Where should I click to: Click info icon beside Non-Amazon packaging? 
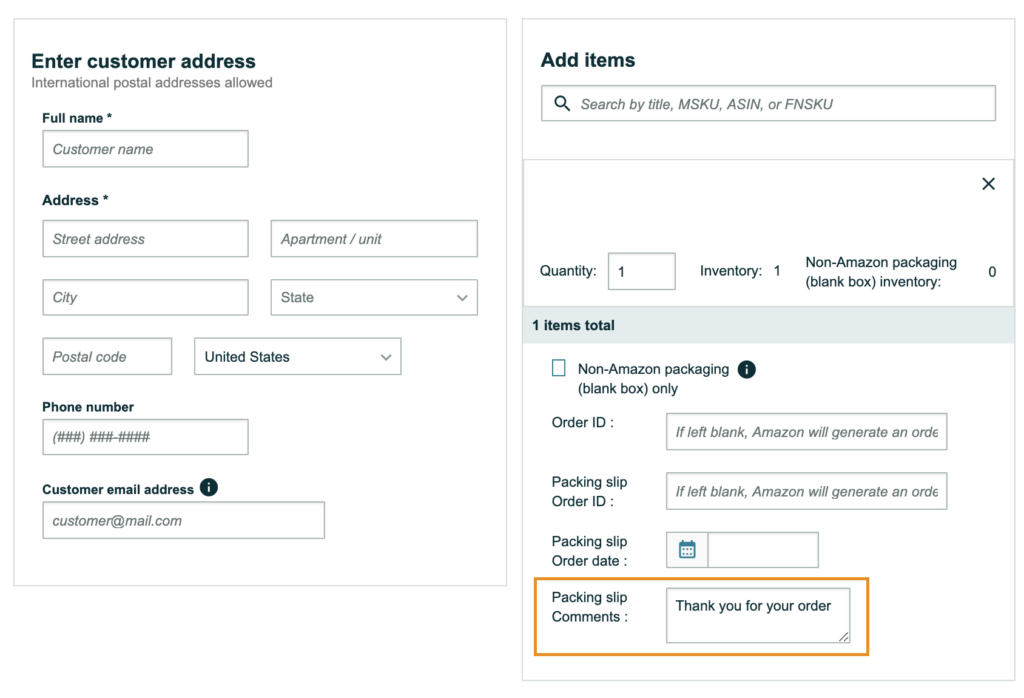tap(746, 370)
